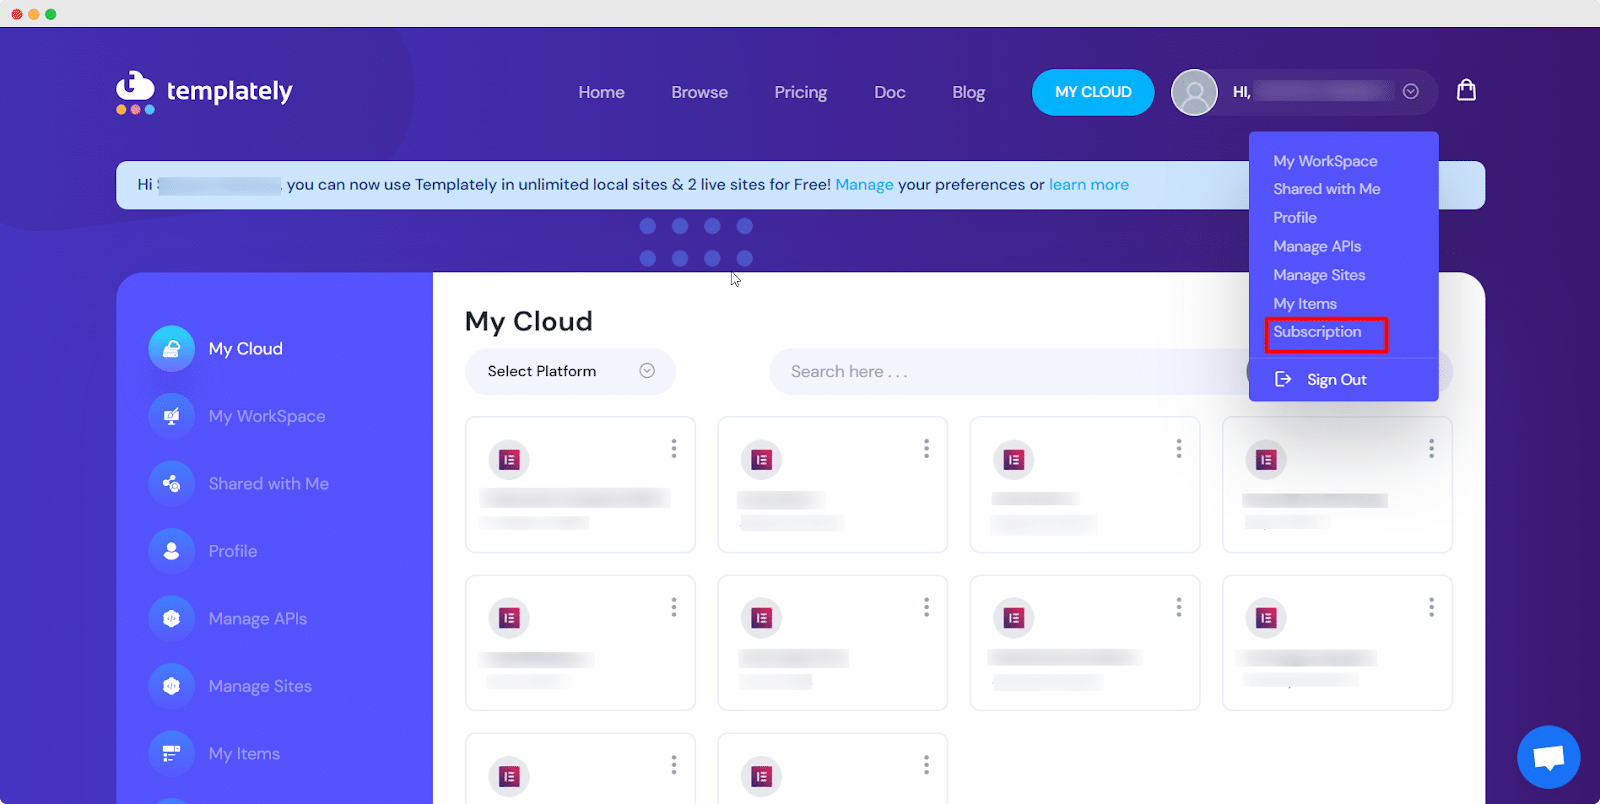The width and height of the screenshot is (1600, 804).
Task: Click Shared with Me sidebar icon
Action: pyautogui.click(x=172, y=484)
